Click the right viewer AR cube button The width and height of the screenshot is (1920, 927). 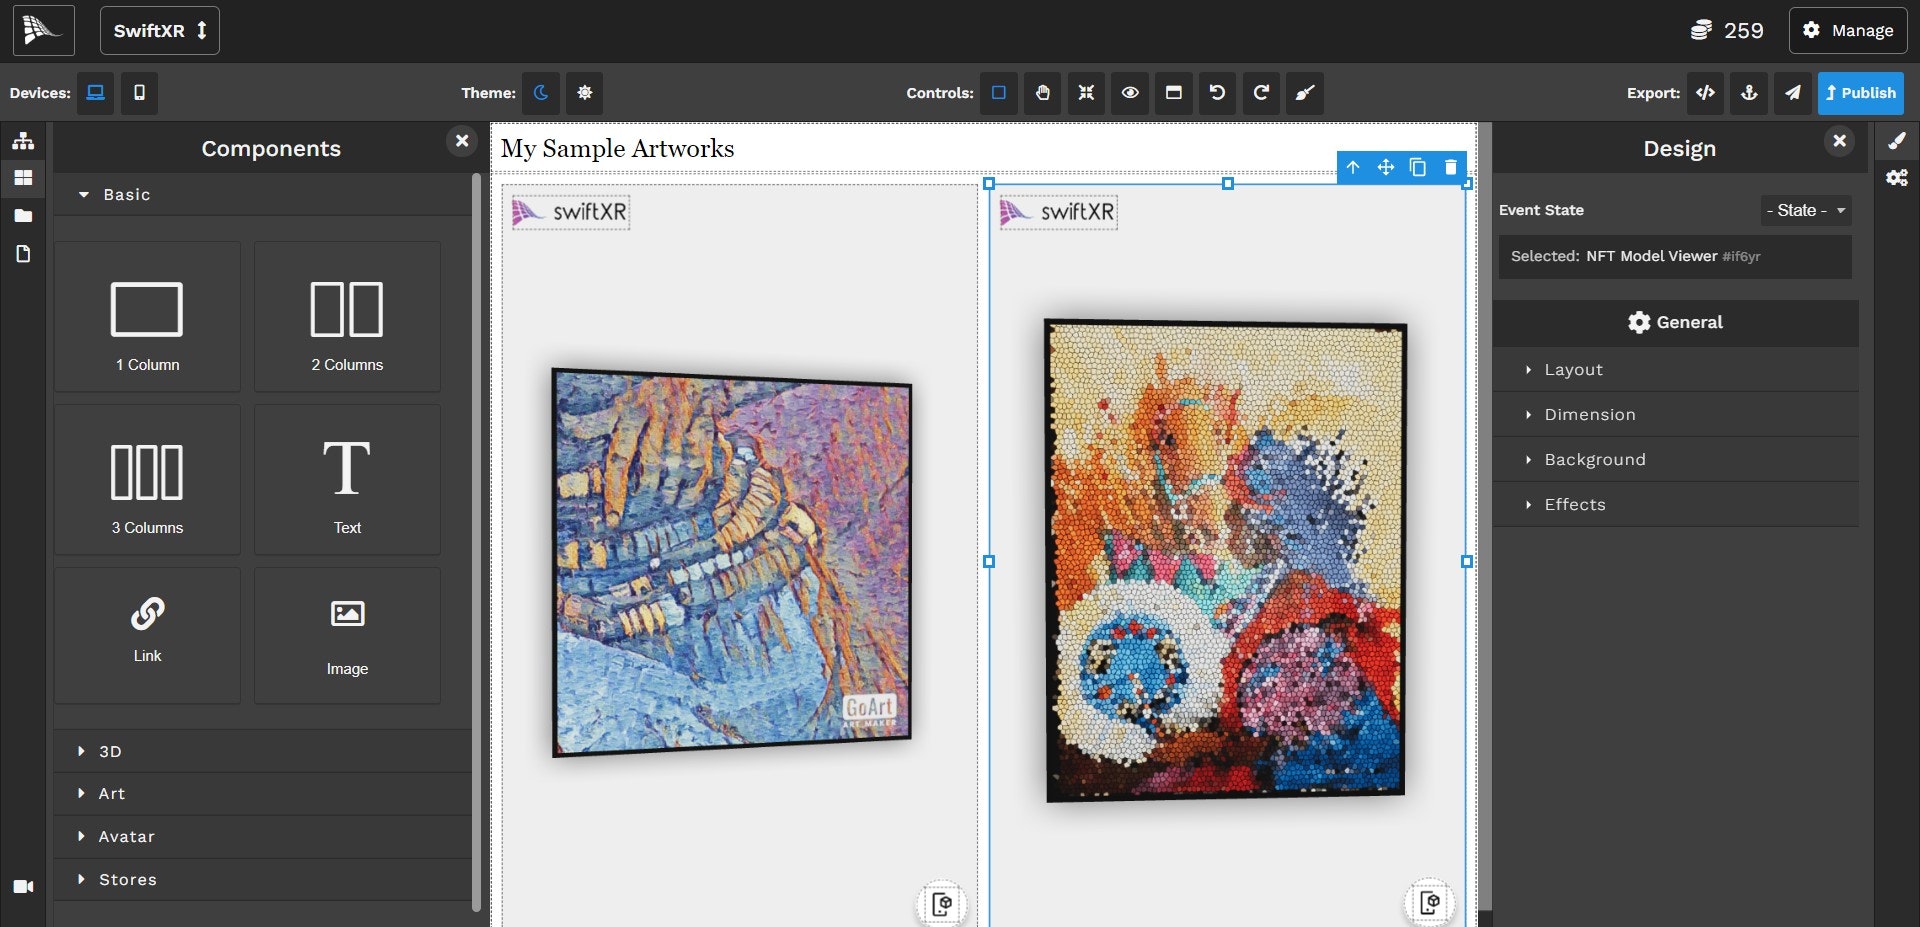1429,904
